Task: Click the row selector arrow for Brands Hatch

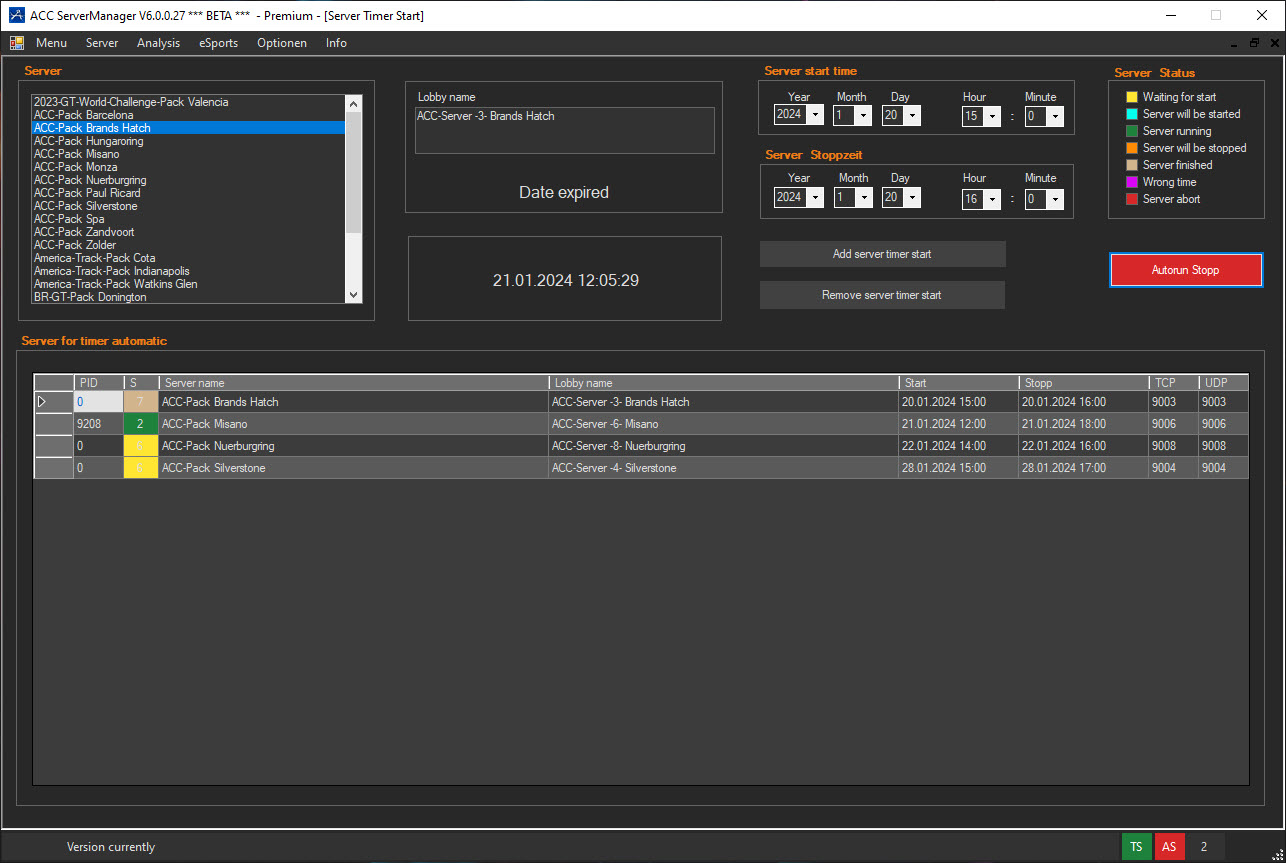Action: tap(42, 402)
